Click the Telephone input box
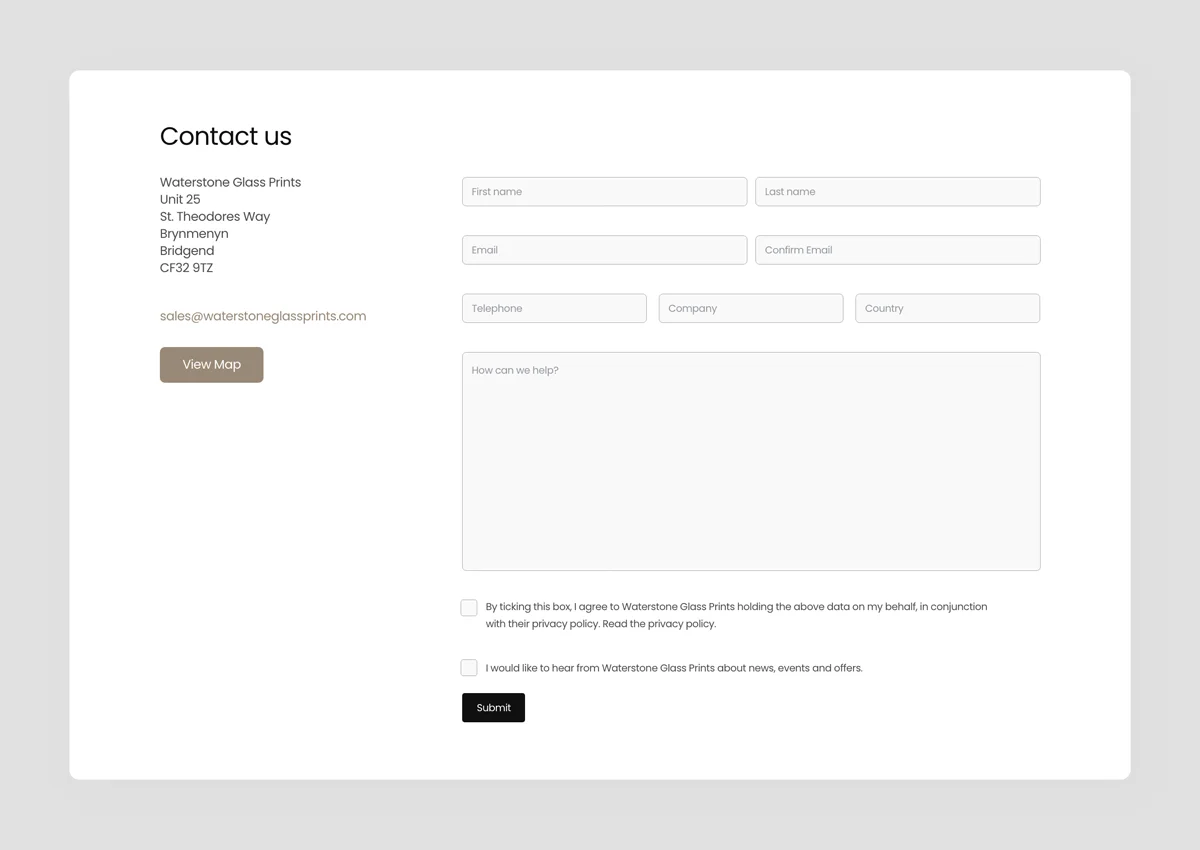Viewport: 1200px width, 850px height. tap(554, 308)
